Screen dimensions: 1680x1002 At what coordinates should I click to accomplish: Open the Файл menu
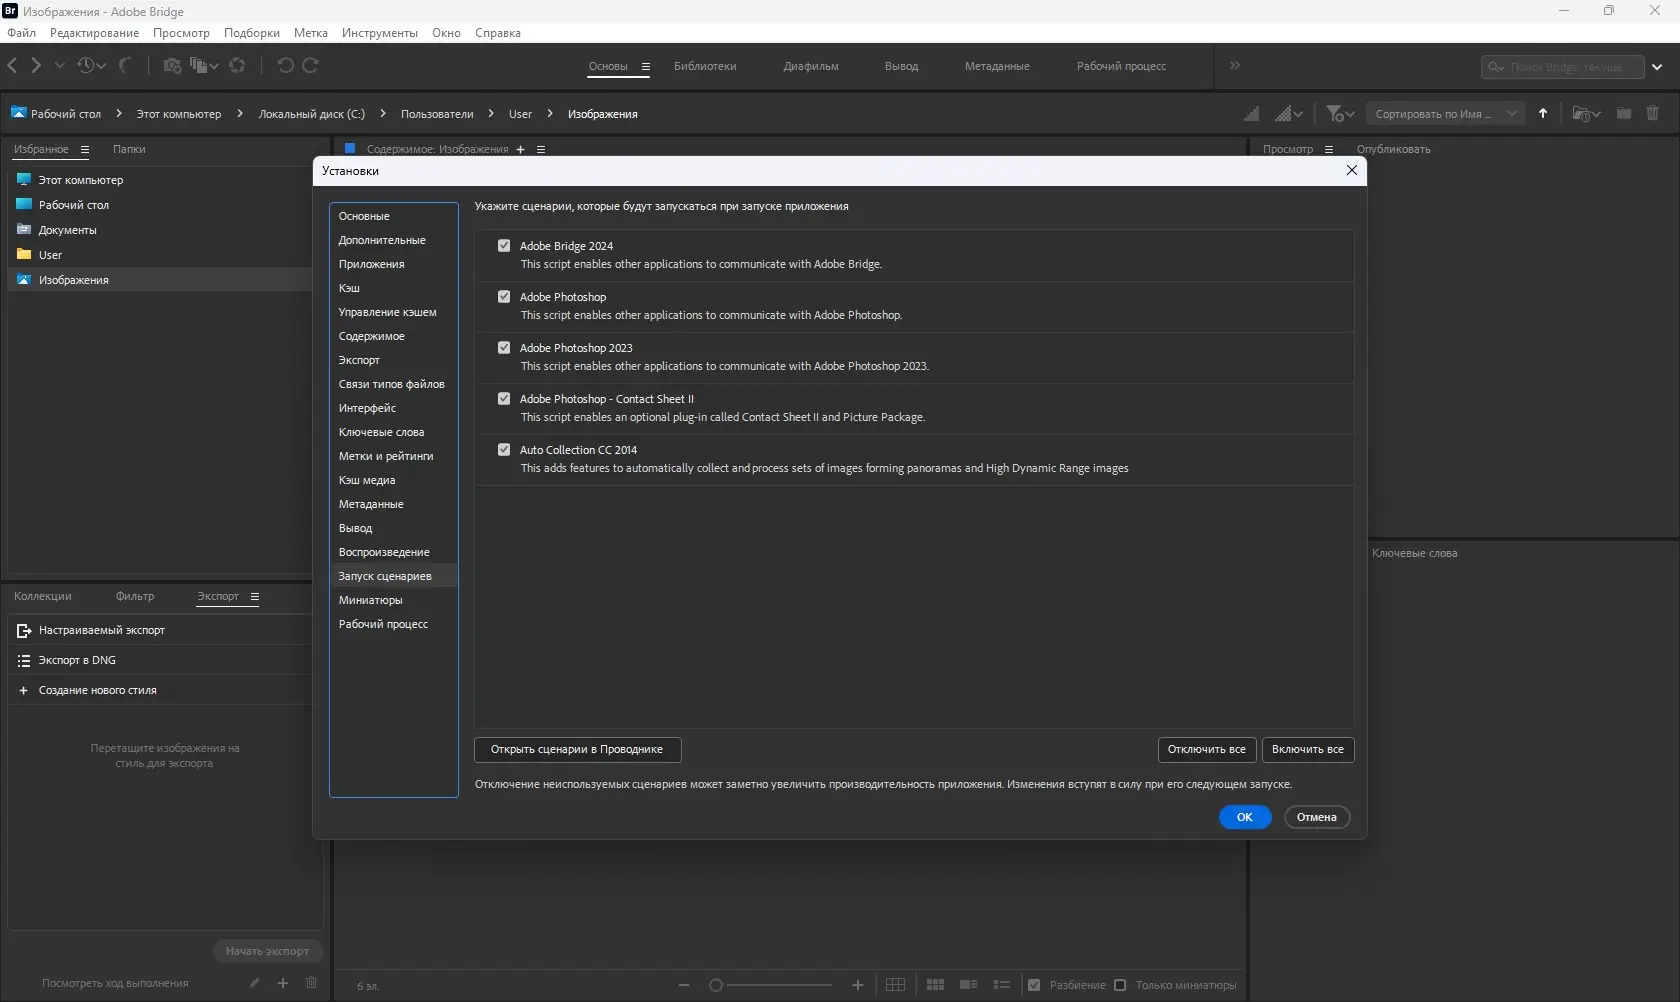click(21, 33)
